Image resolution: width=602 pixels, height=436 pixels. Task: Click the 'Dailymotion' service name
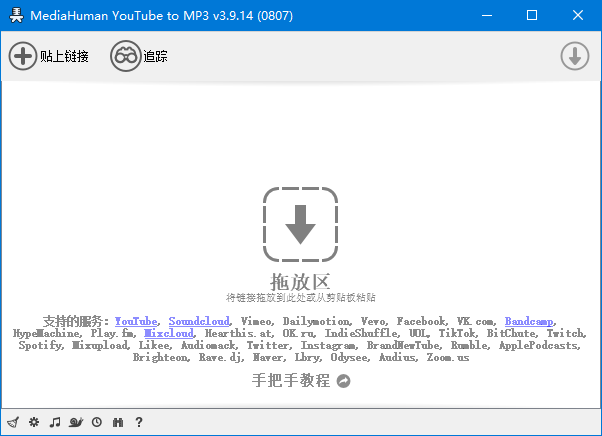[316, 321]
